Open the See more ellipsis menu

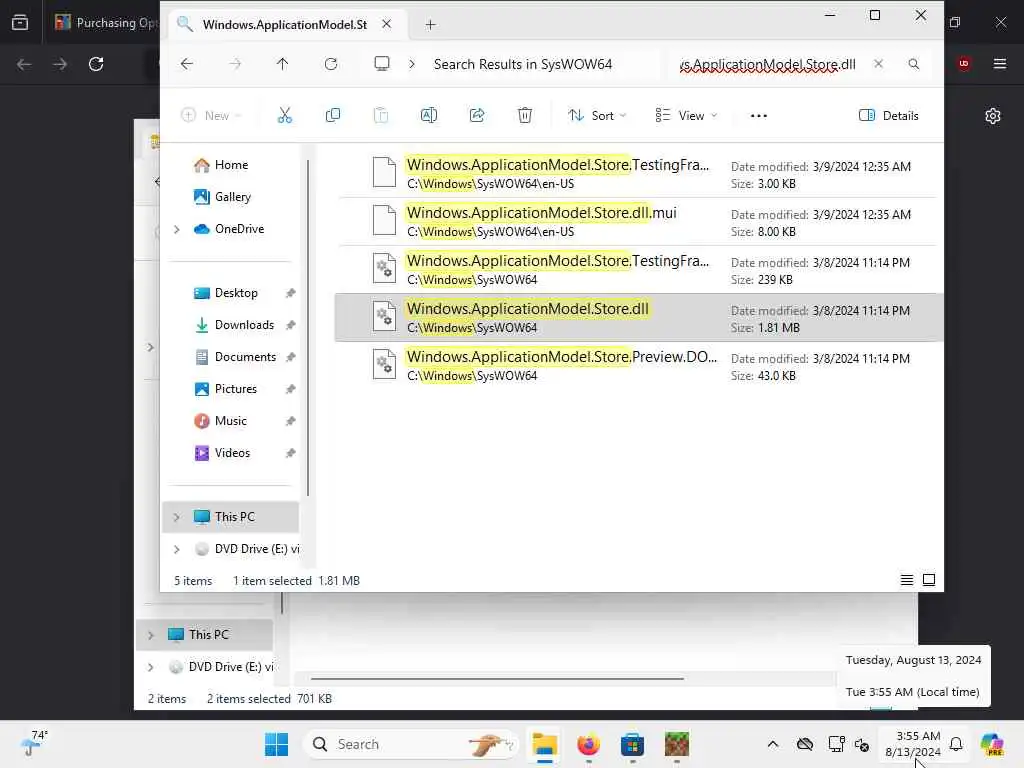758,116
